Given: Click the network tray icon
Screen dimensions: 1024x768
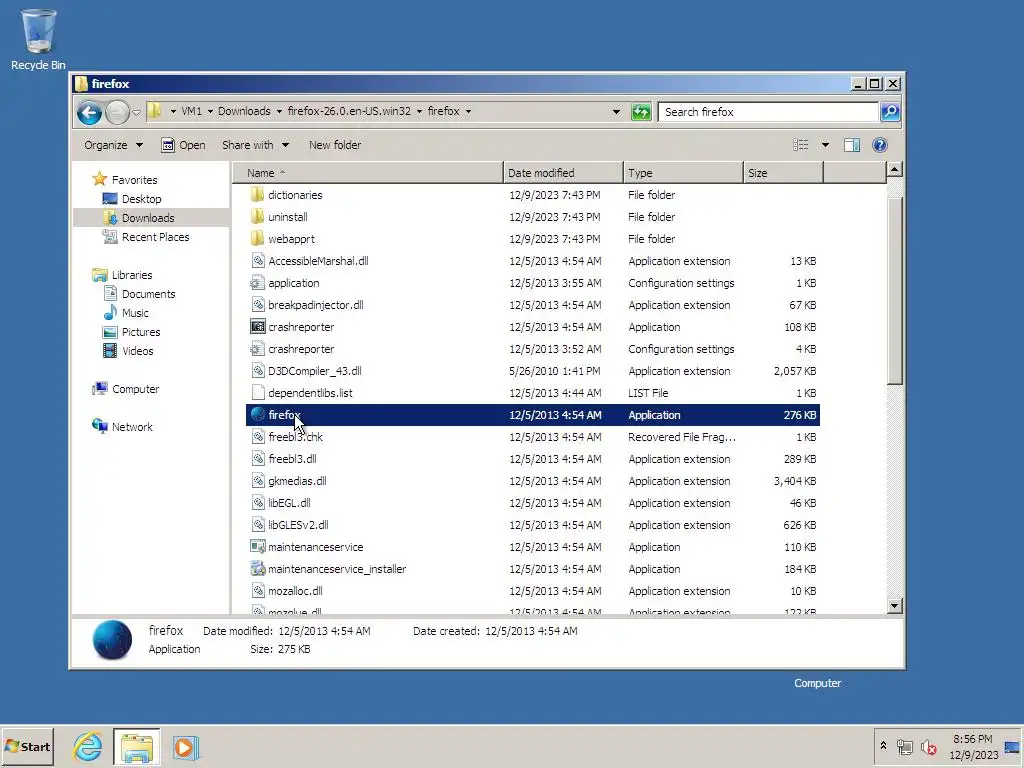Looking at the screenshot, I should [x=904, y=746].
